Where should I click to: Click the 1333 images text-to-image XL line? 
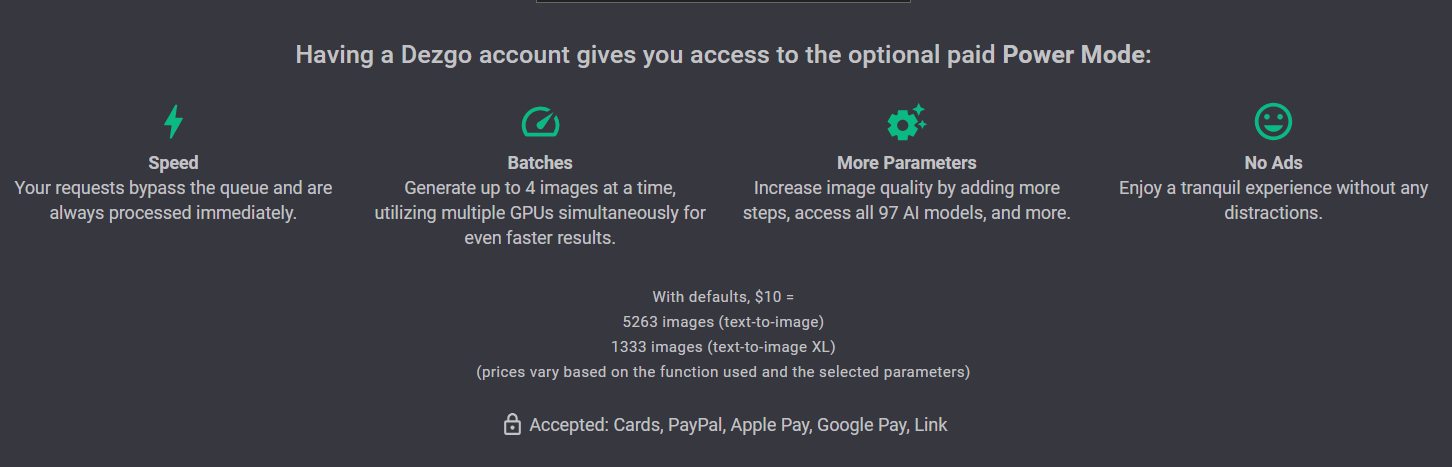(723, 347)
